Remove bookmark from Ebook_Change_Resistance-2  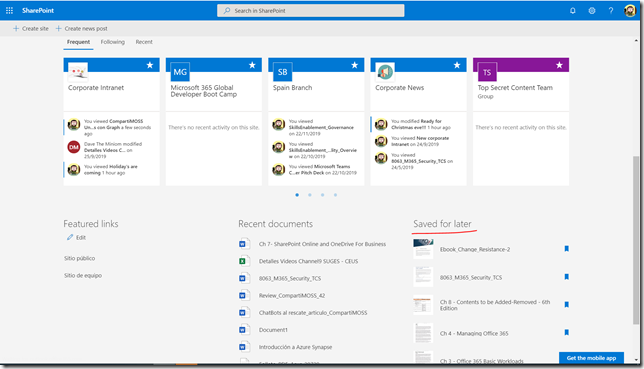pyautogui.click(x=566, y=249)
